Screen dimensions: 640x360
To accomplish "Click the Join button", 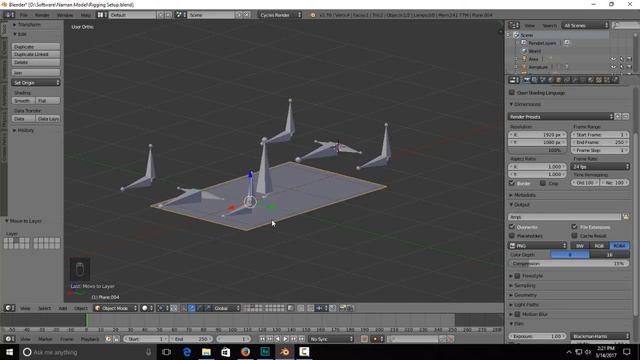I will [x=36, y=73].
